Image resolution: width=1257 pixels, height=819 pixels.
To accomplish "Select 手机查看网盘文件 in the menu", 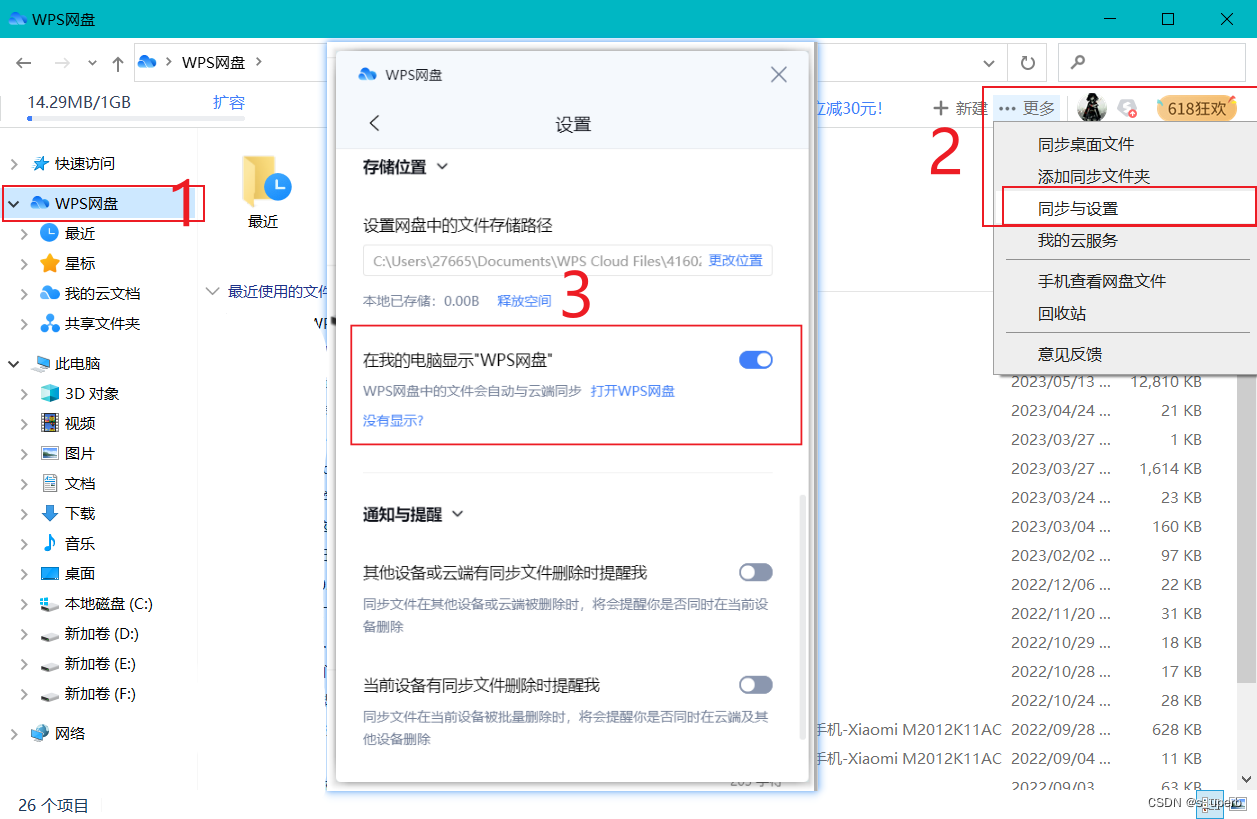I will point(1101,282).
